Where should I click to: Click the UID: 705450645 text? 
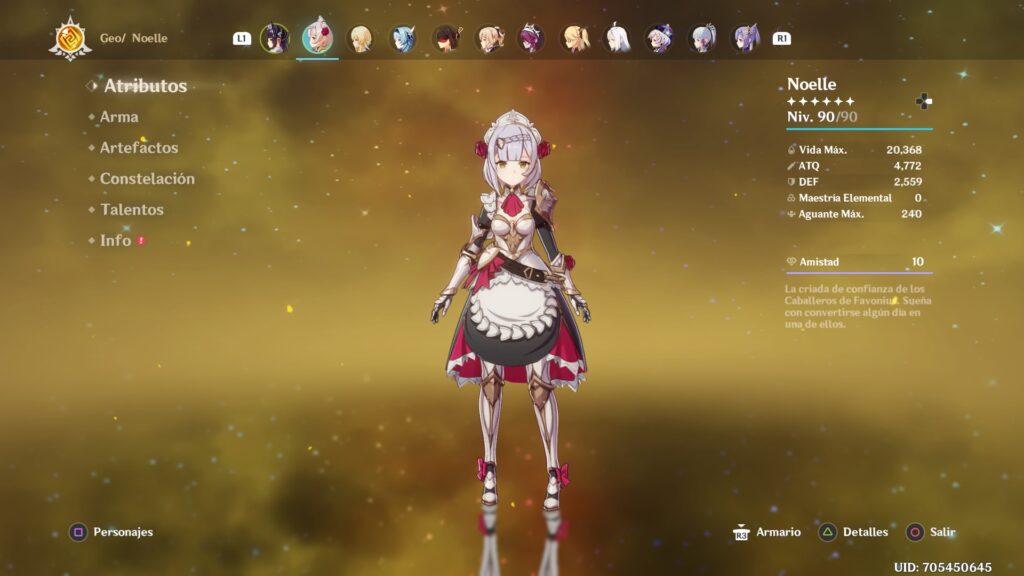[942, 568]
